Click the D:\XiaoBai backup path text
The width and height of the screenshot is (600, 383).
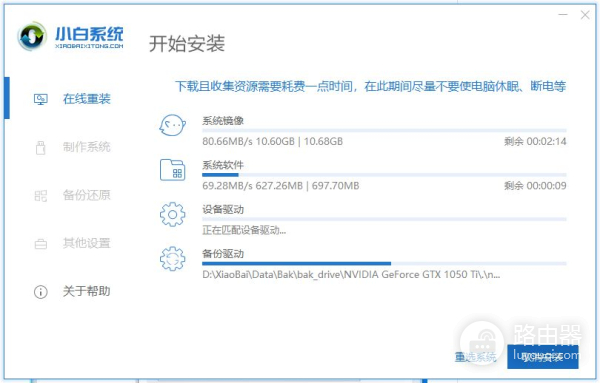pos(351,275)
